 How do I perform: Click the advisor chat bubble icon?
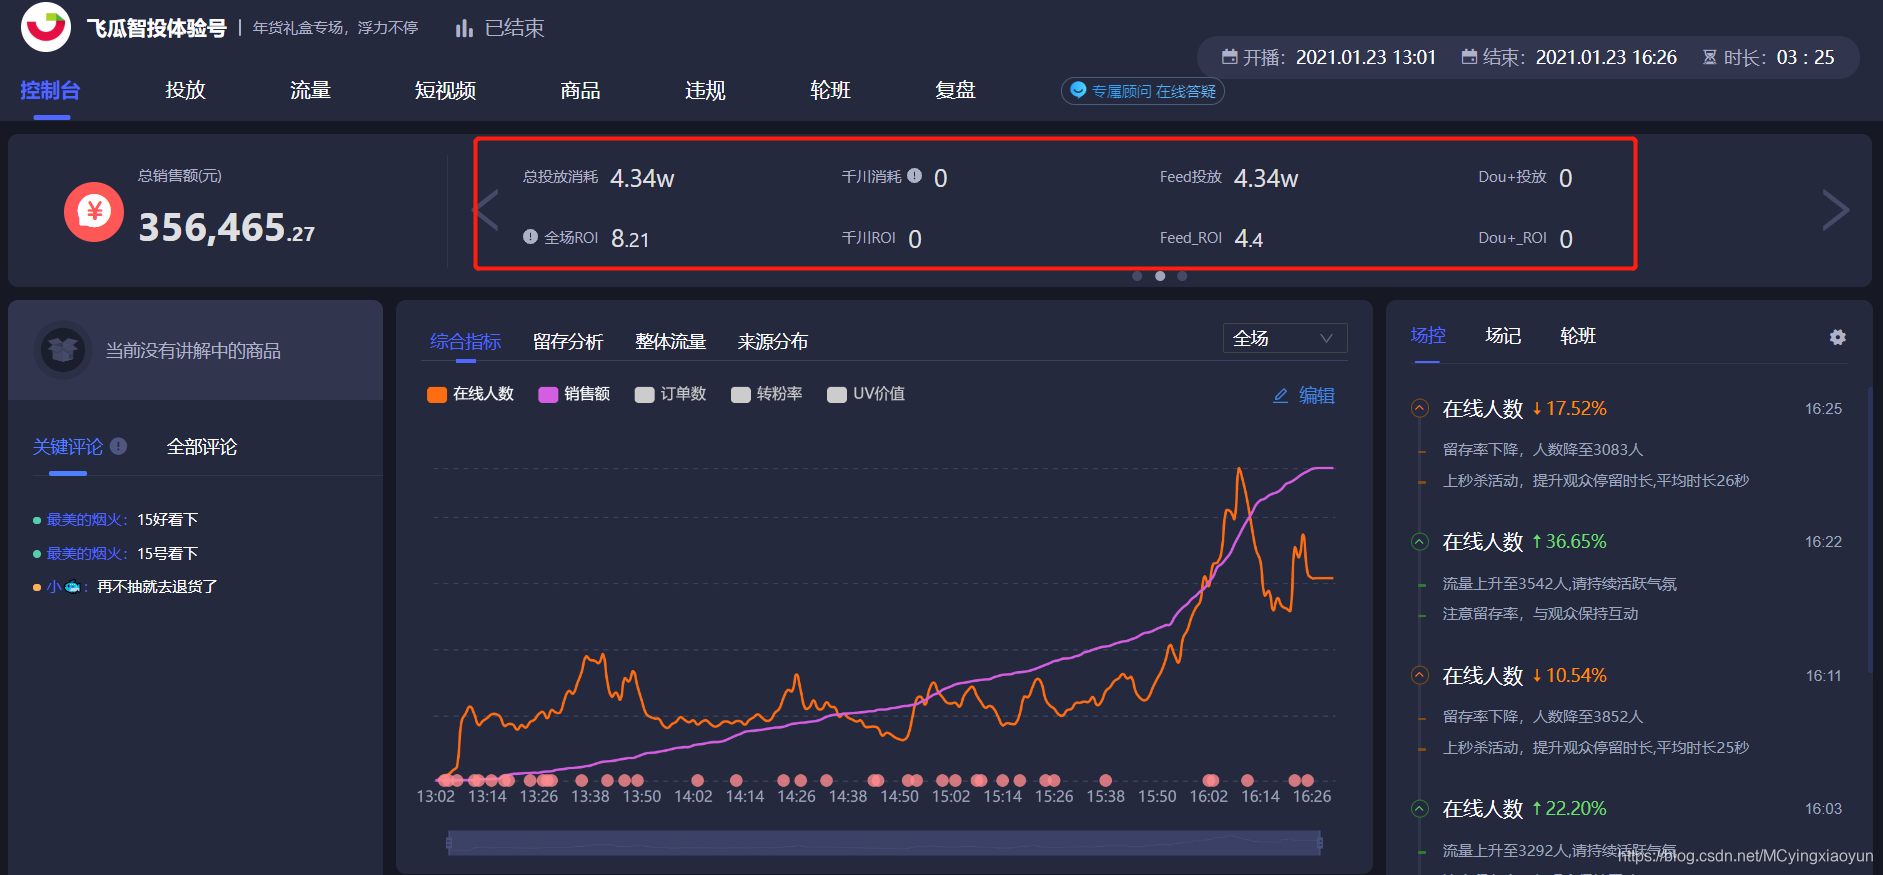point(1078,90)
